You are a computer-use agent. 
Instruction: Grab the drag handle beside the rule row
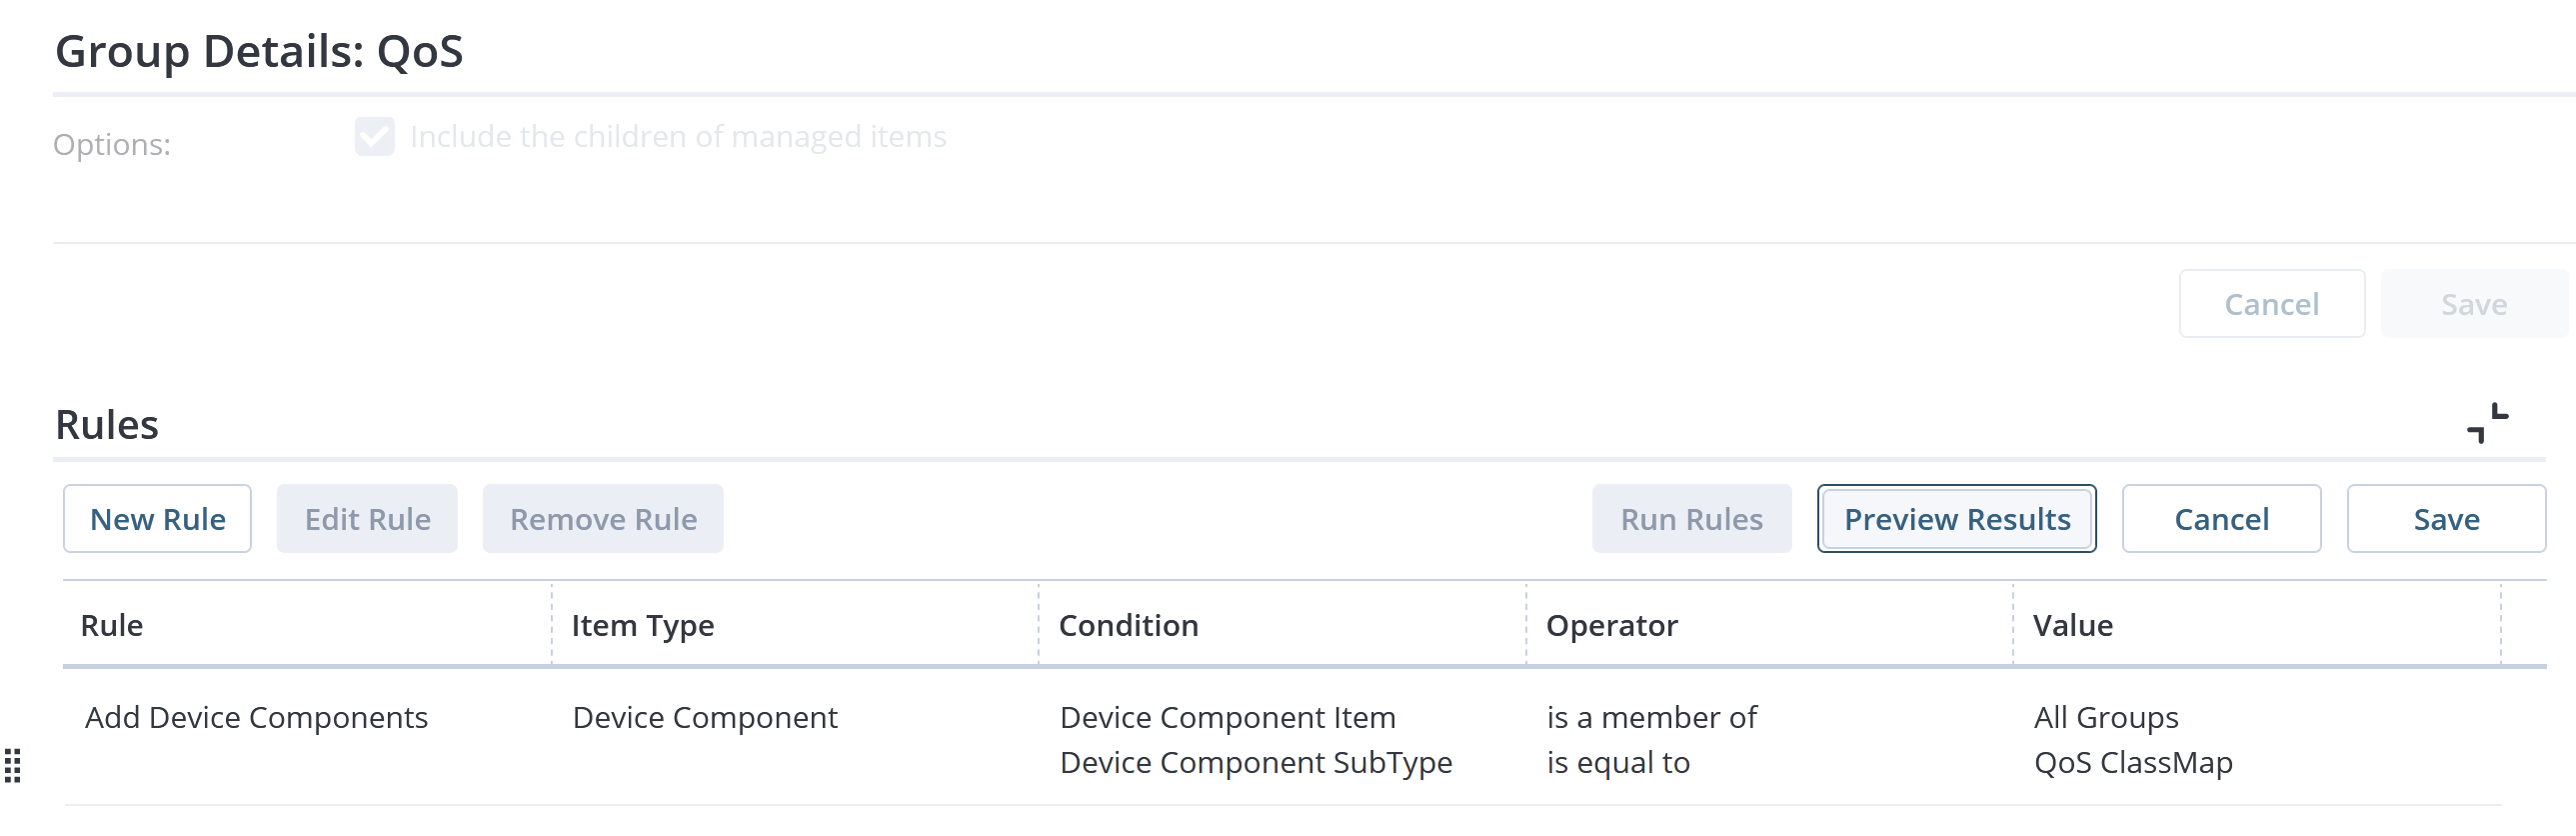click(x=13, y=765)
